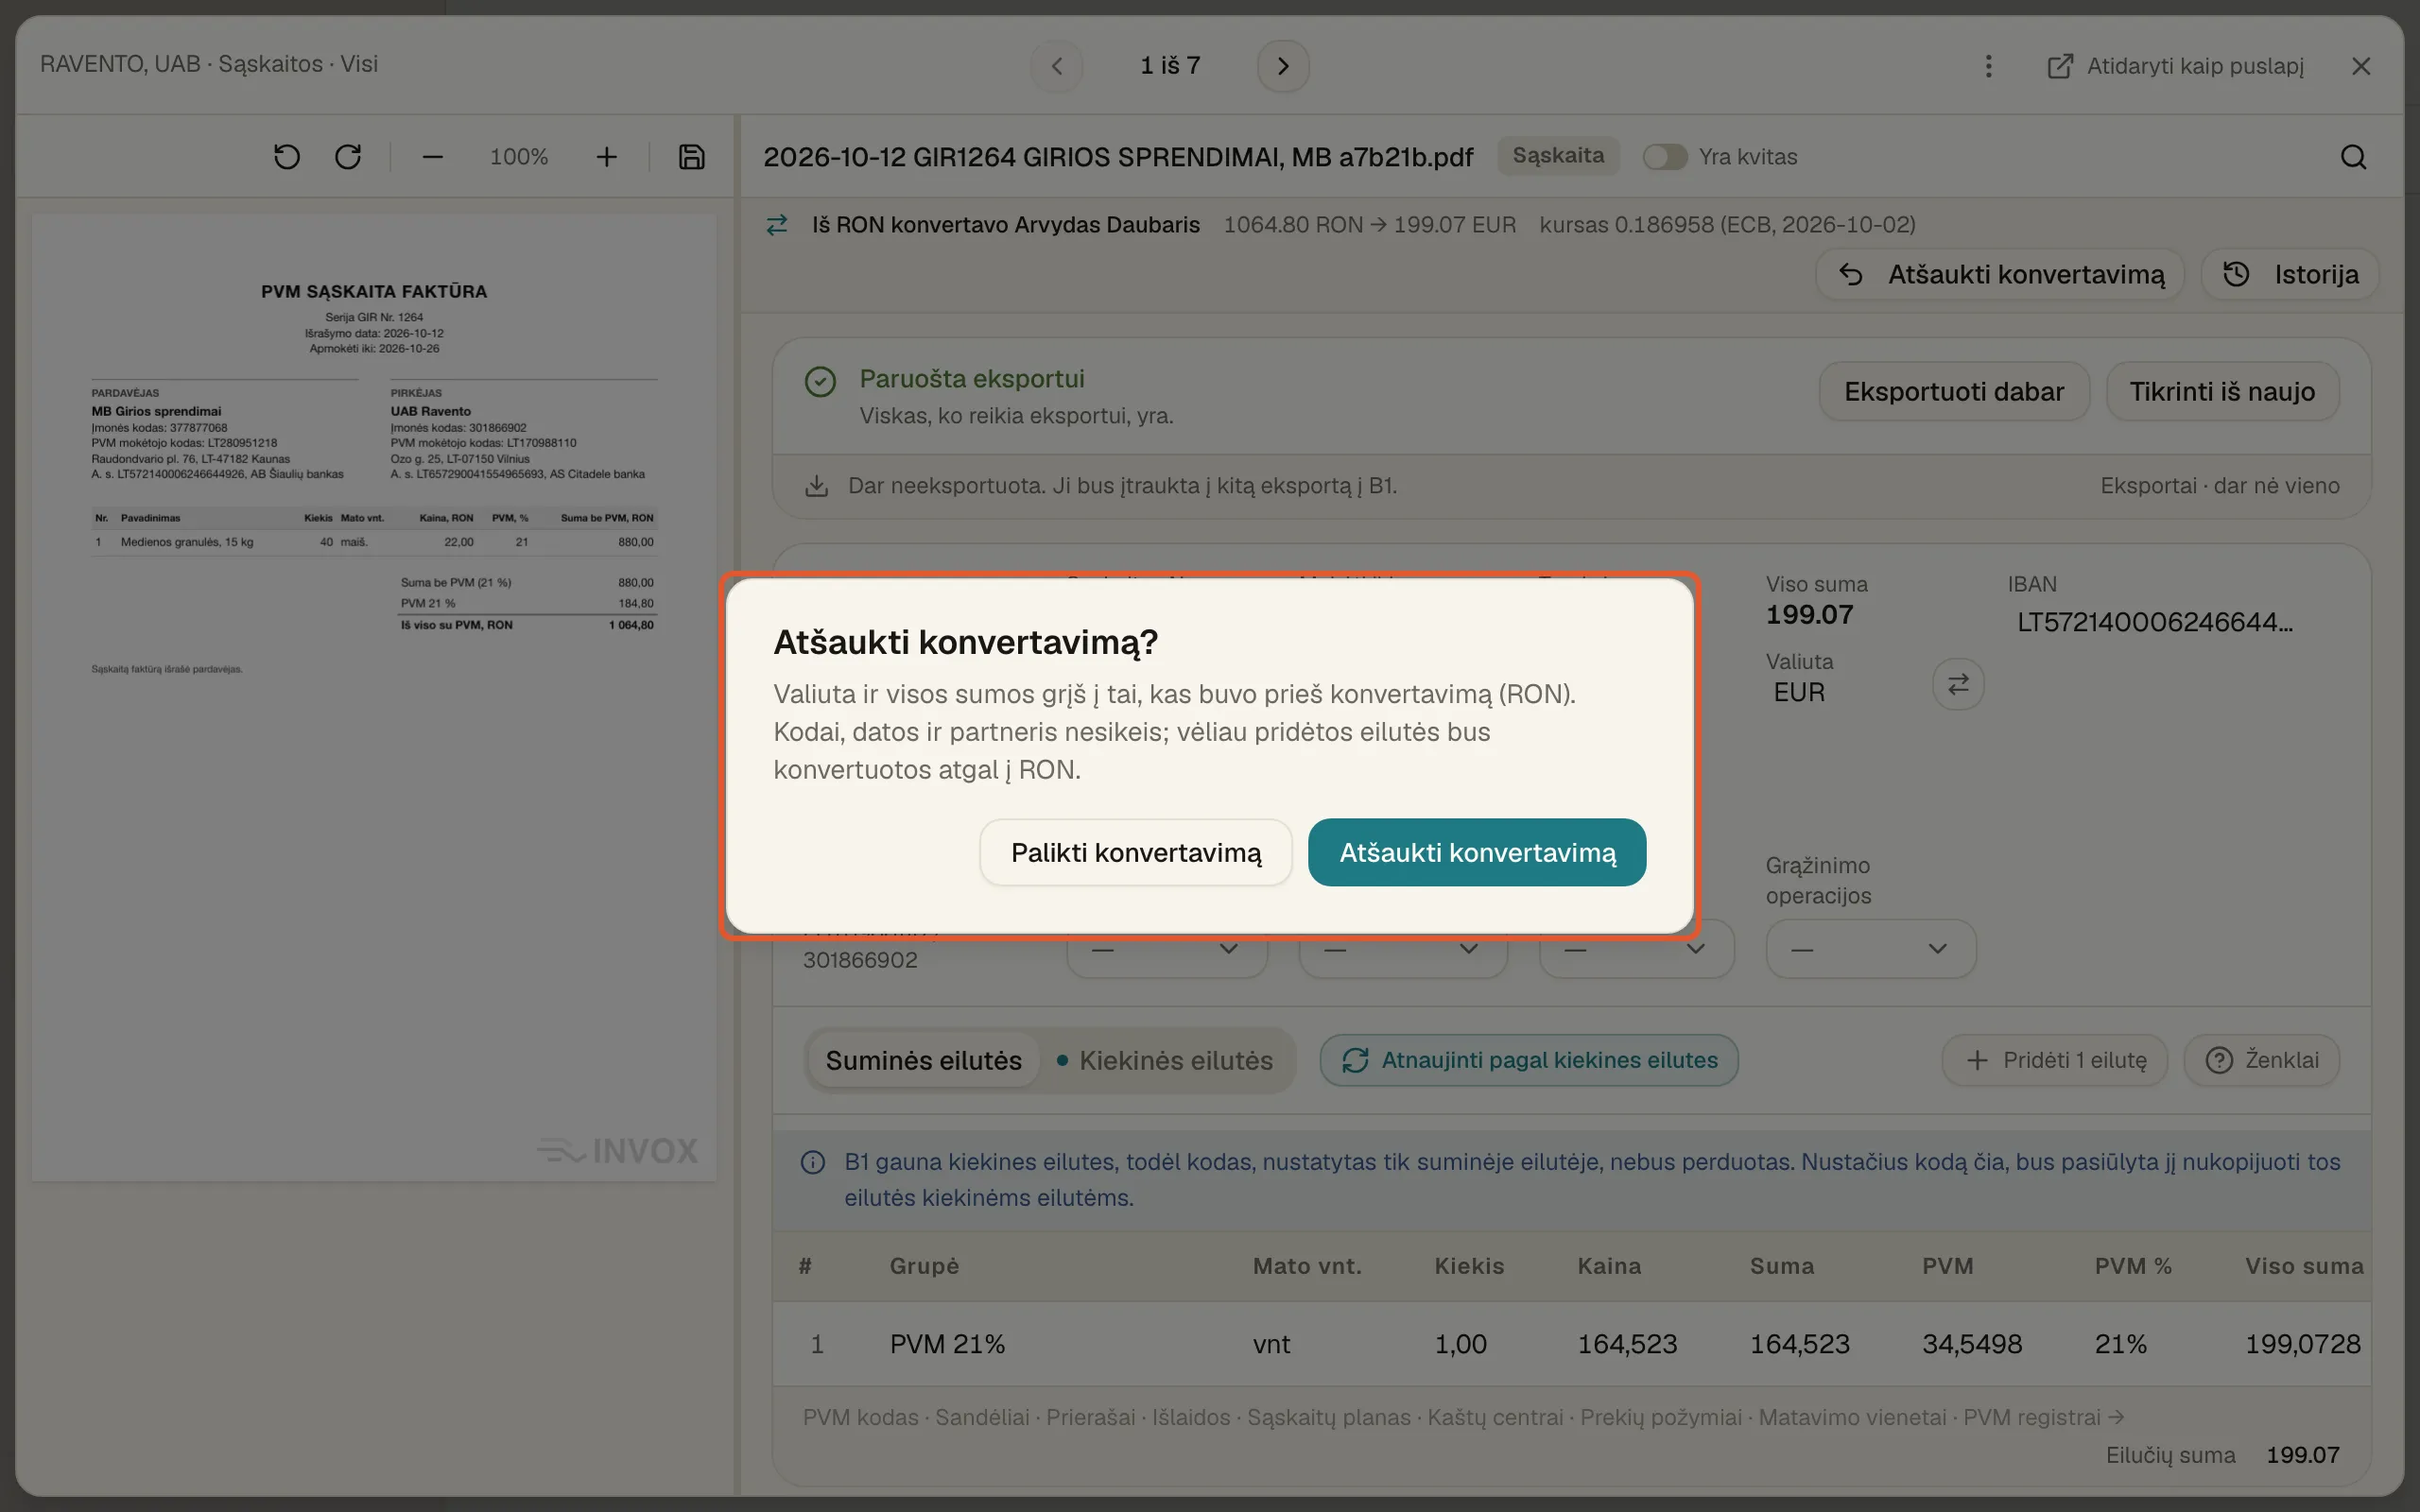
Task: Click the info icon in the B1 notice
Action: [813, 1162]
